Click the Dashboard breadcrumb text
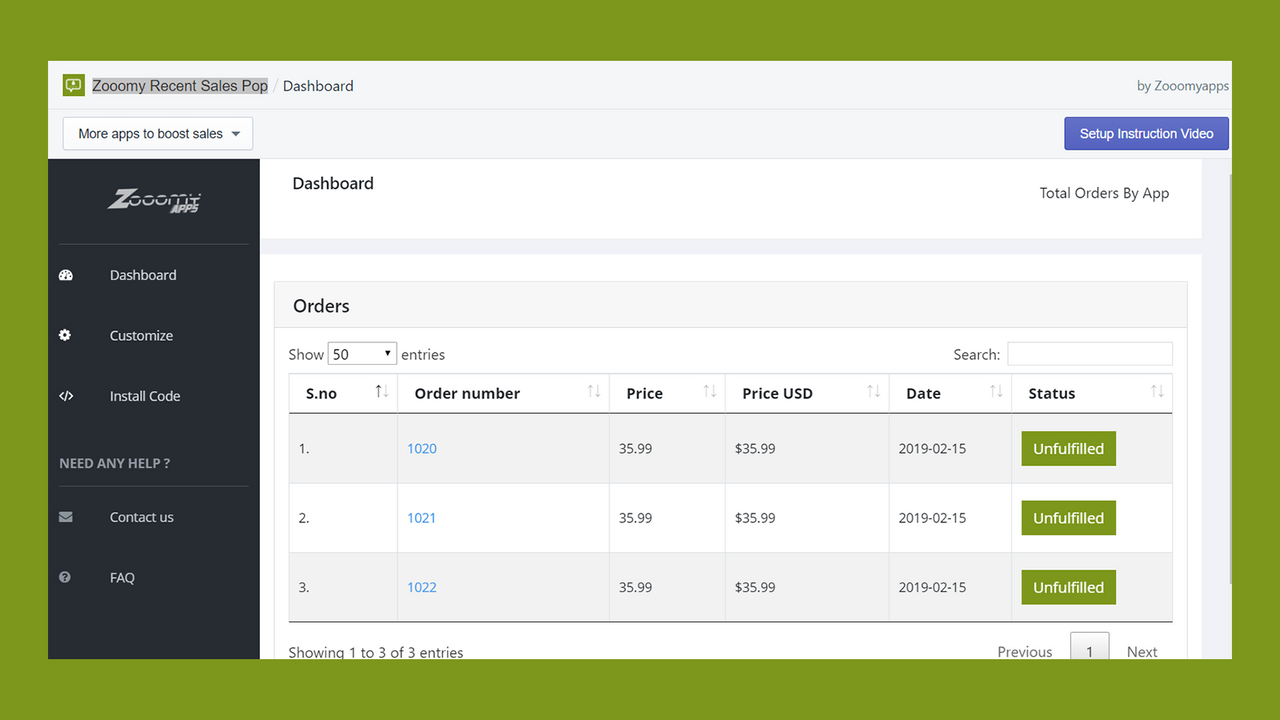Viewport: 1280px width, 720px height. [x=318, y=86]
